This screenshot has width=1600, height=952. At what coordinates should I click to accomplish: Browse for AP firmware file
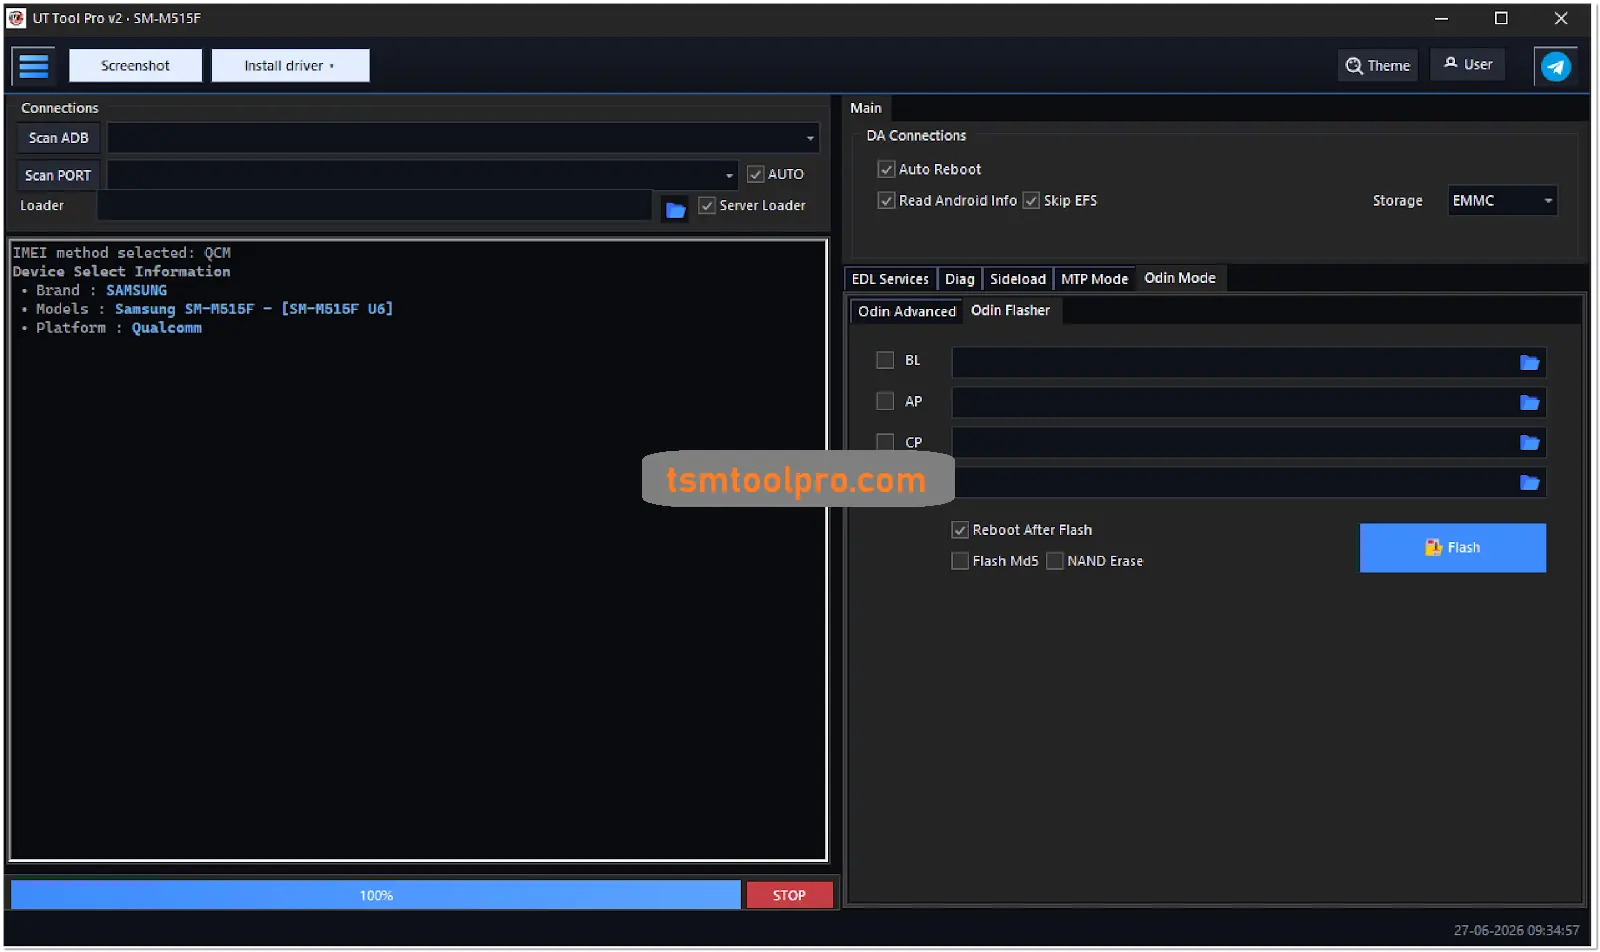click(x=1529, y=402)
